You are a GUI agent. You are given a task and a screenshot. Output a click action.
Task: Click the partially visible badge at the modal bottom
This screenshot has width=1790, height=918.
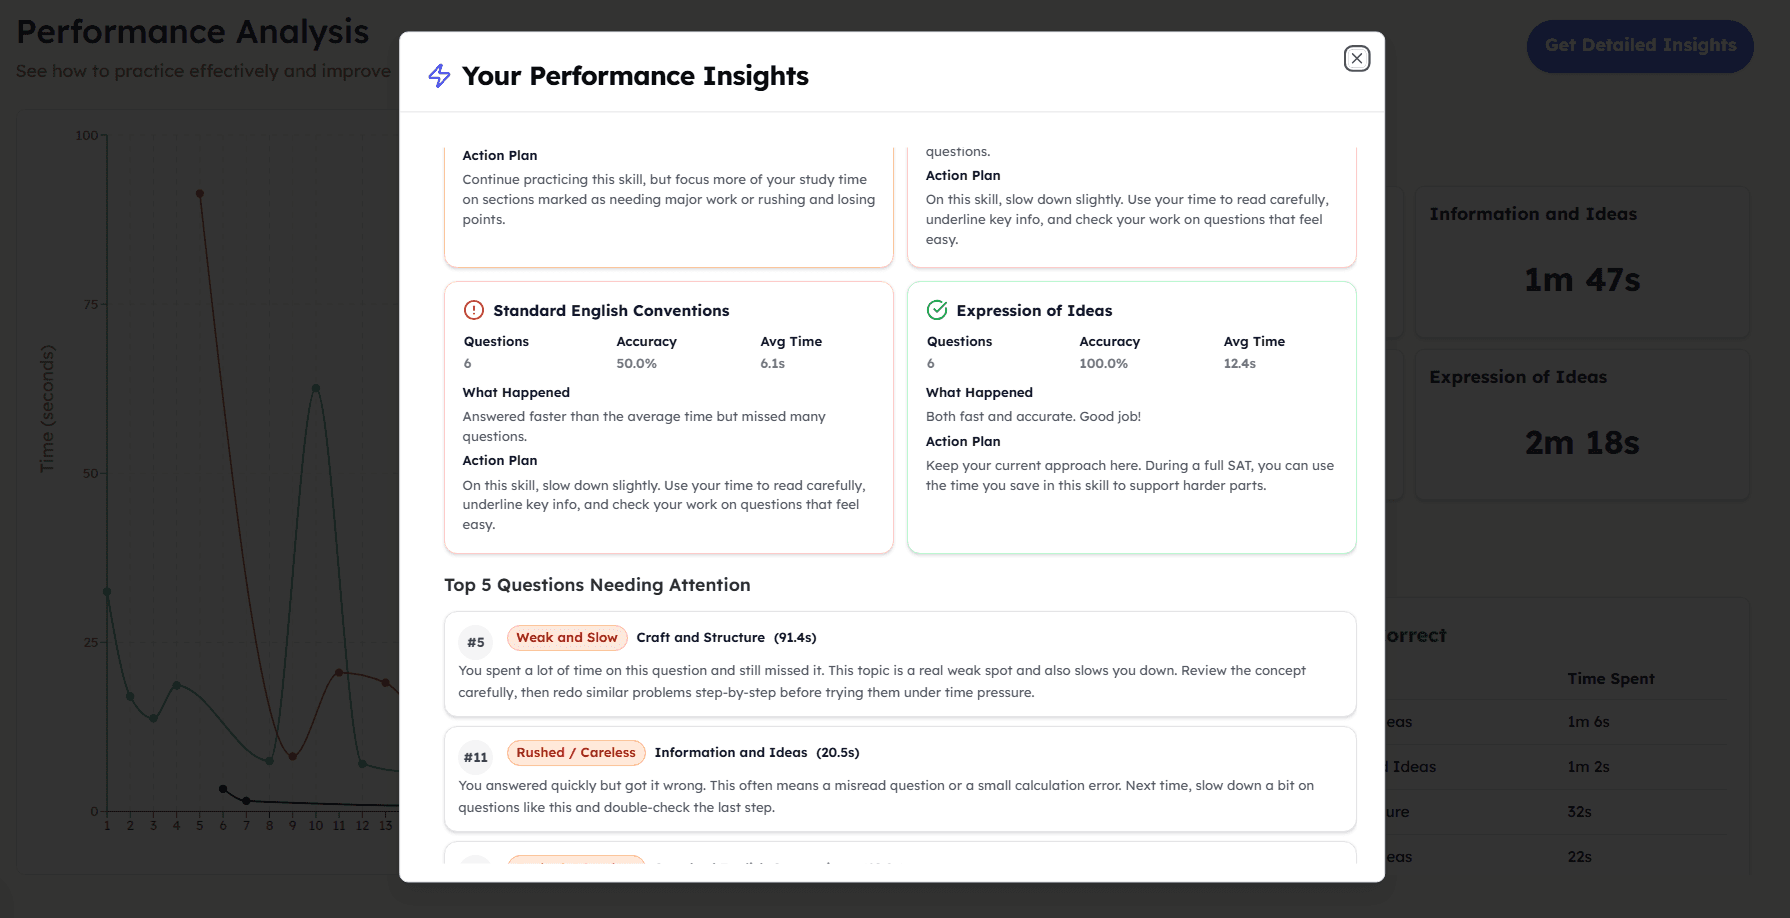pos(575,862)
